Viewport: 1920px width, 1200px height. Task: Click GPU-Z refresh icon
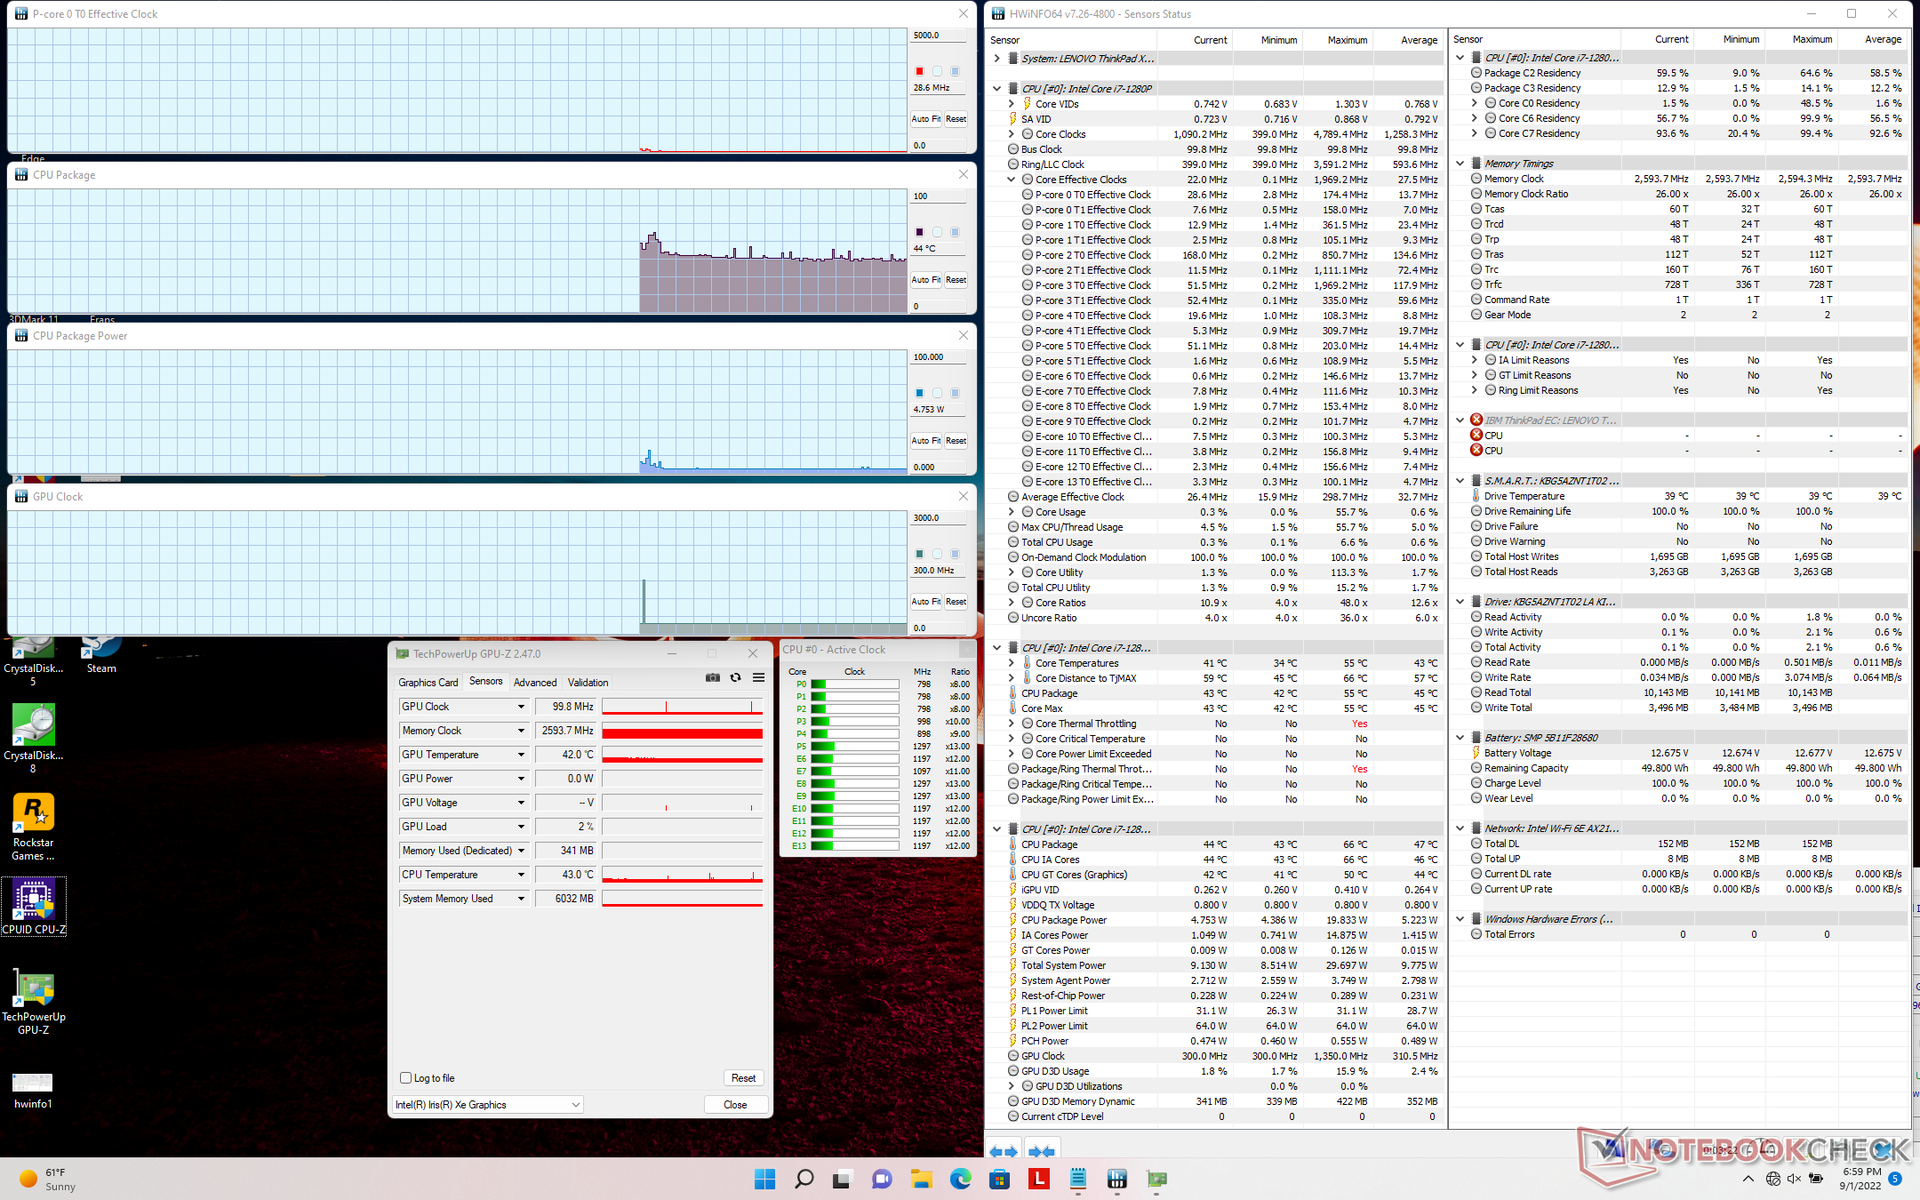(x=735, y=678)
